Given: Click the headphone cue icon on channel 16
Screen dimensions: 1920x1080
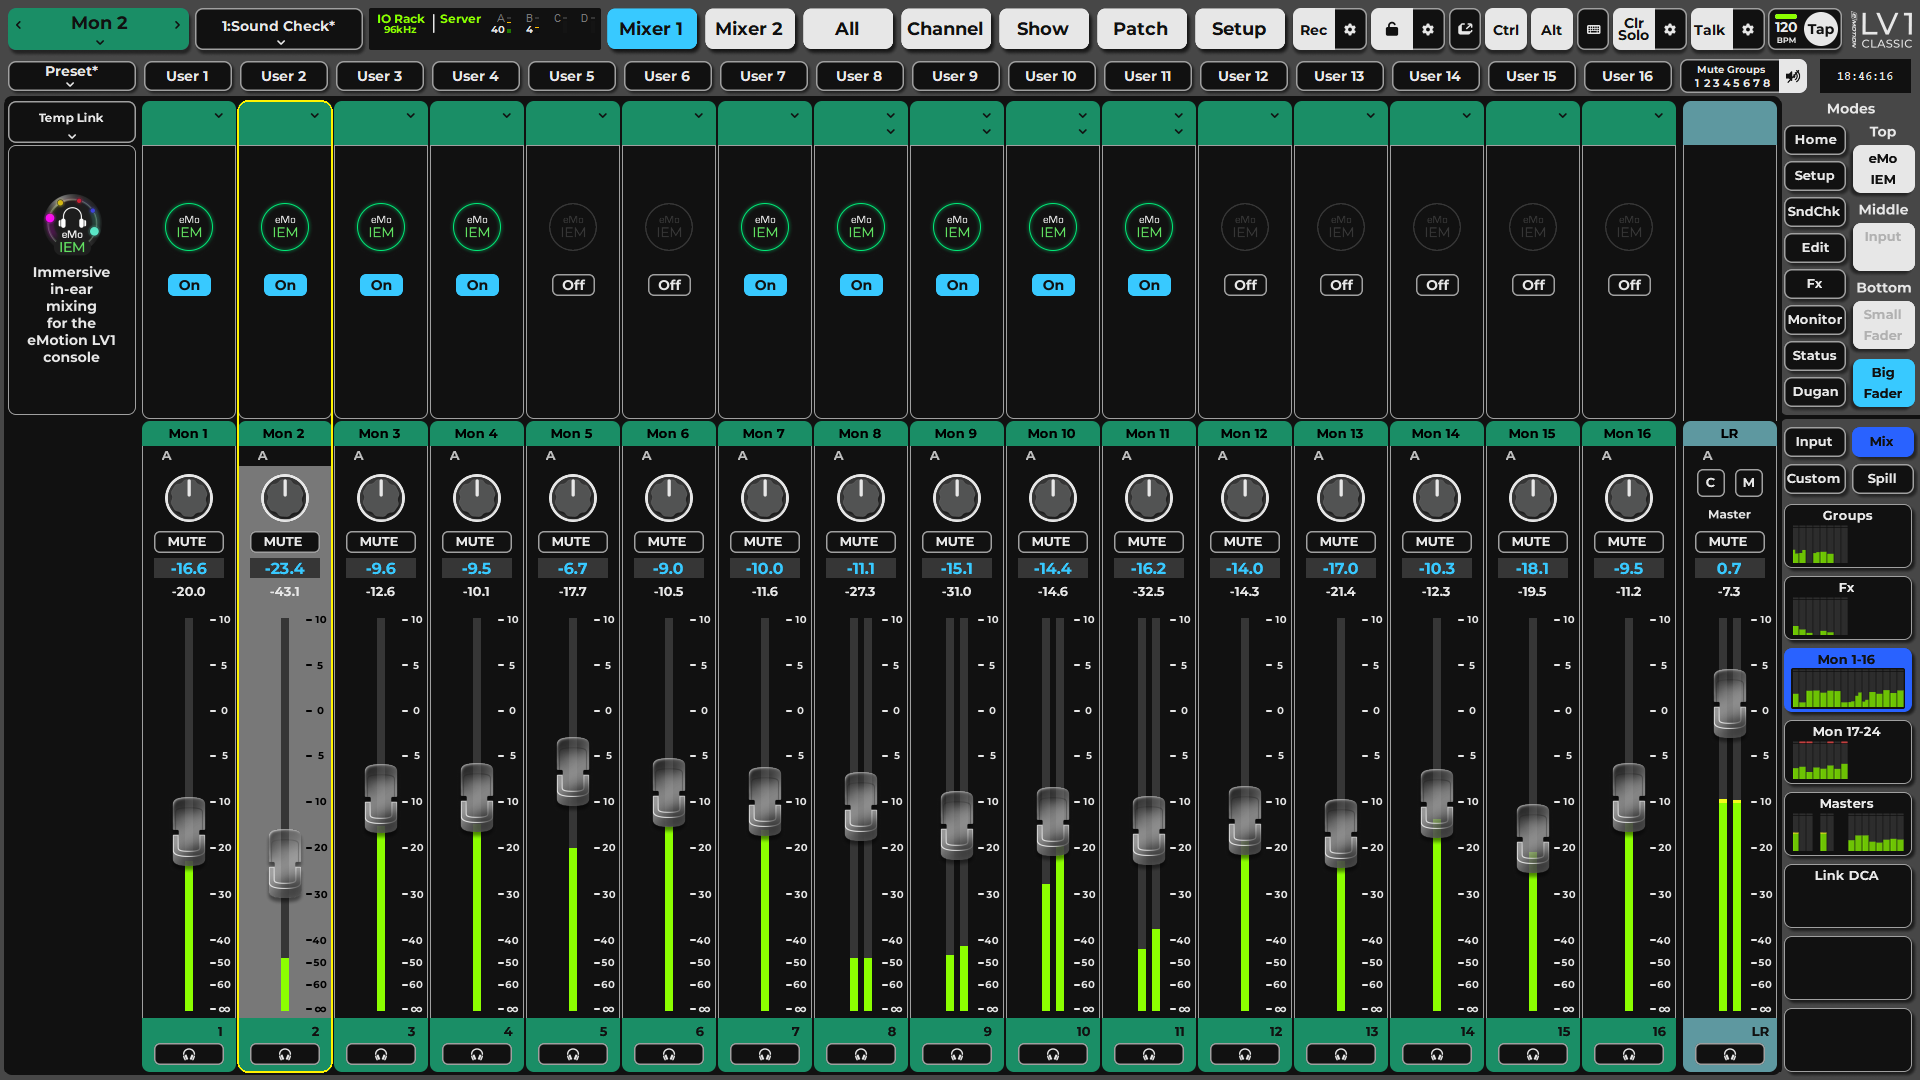Looking at the screenshot, I should [x=1629, y=1054].
